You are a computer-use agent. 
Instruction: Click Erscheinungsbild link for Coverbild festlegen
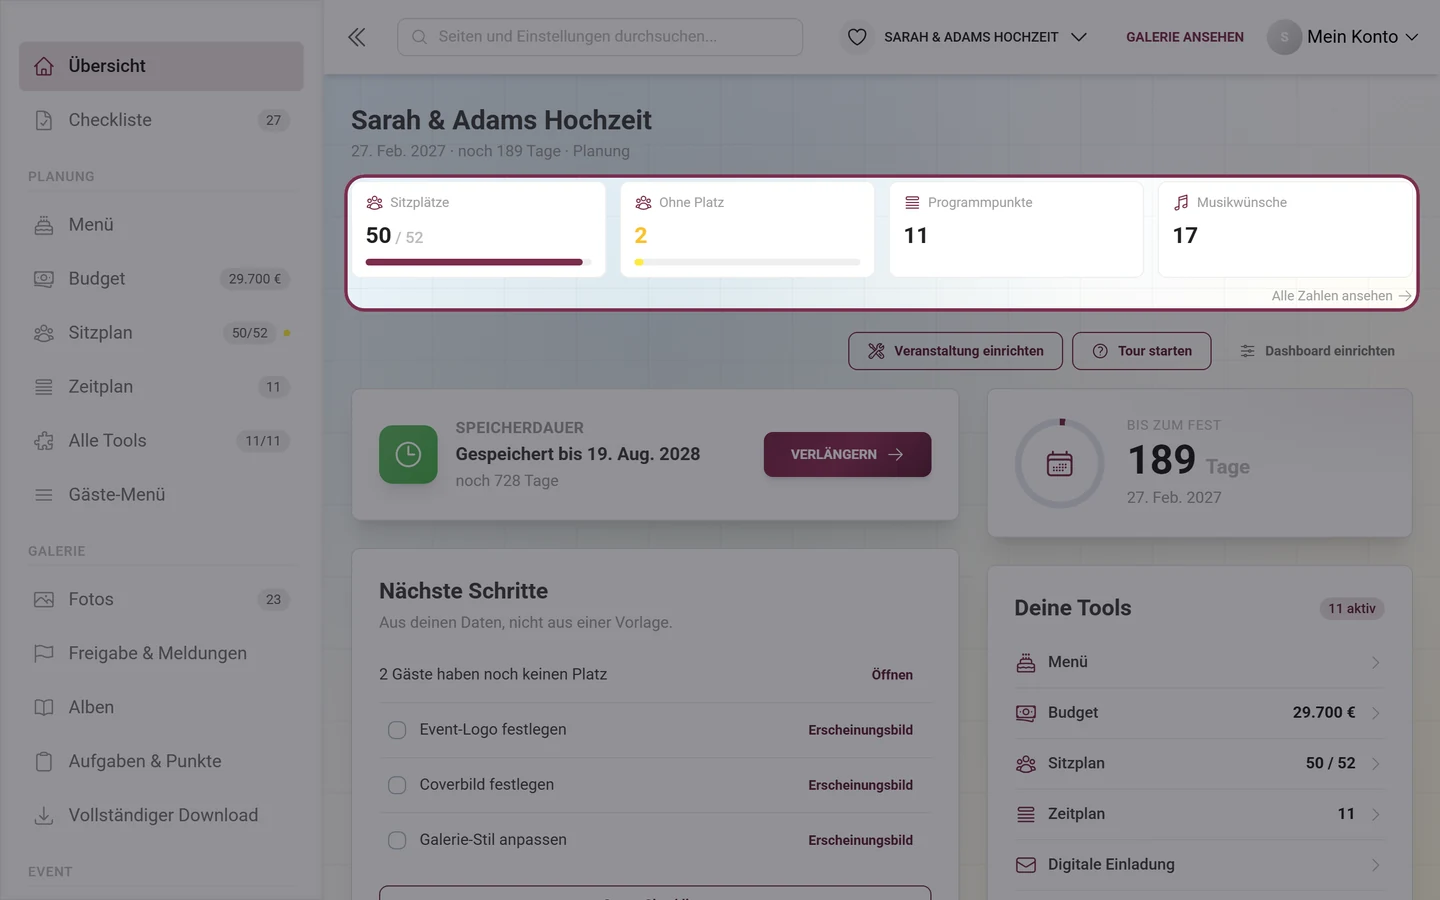(x=860, y=785)
